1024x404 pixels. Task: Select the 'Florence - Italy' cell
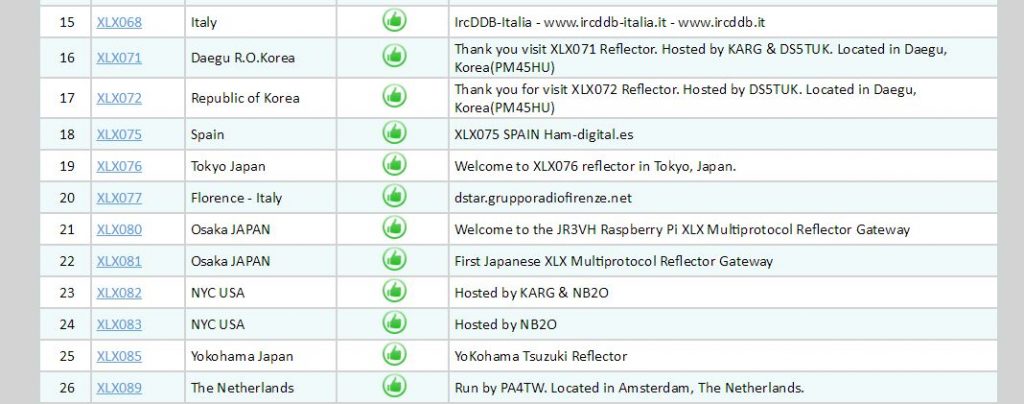point(261,198)
